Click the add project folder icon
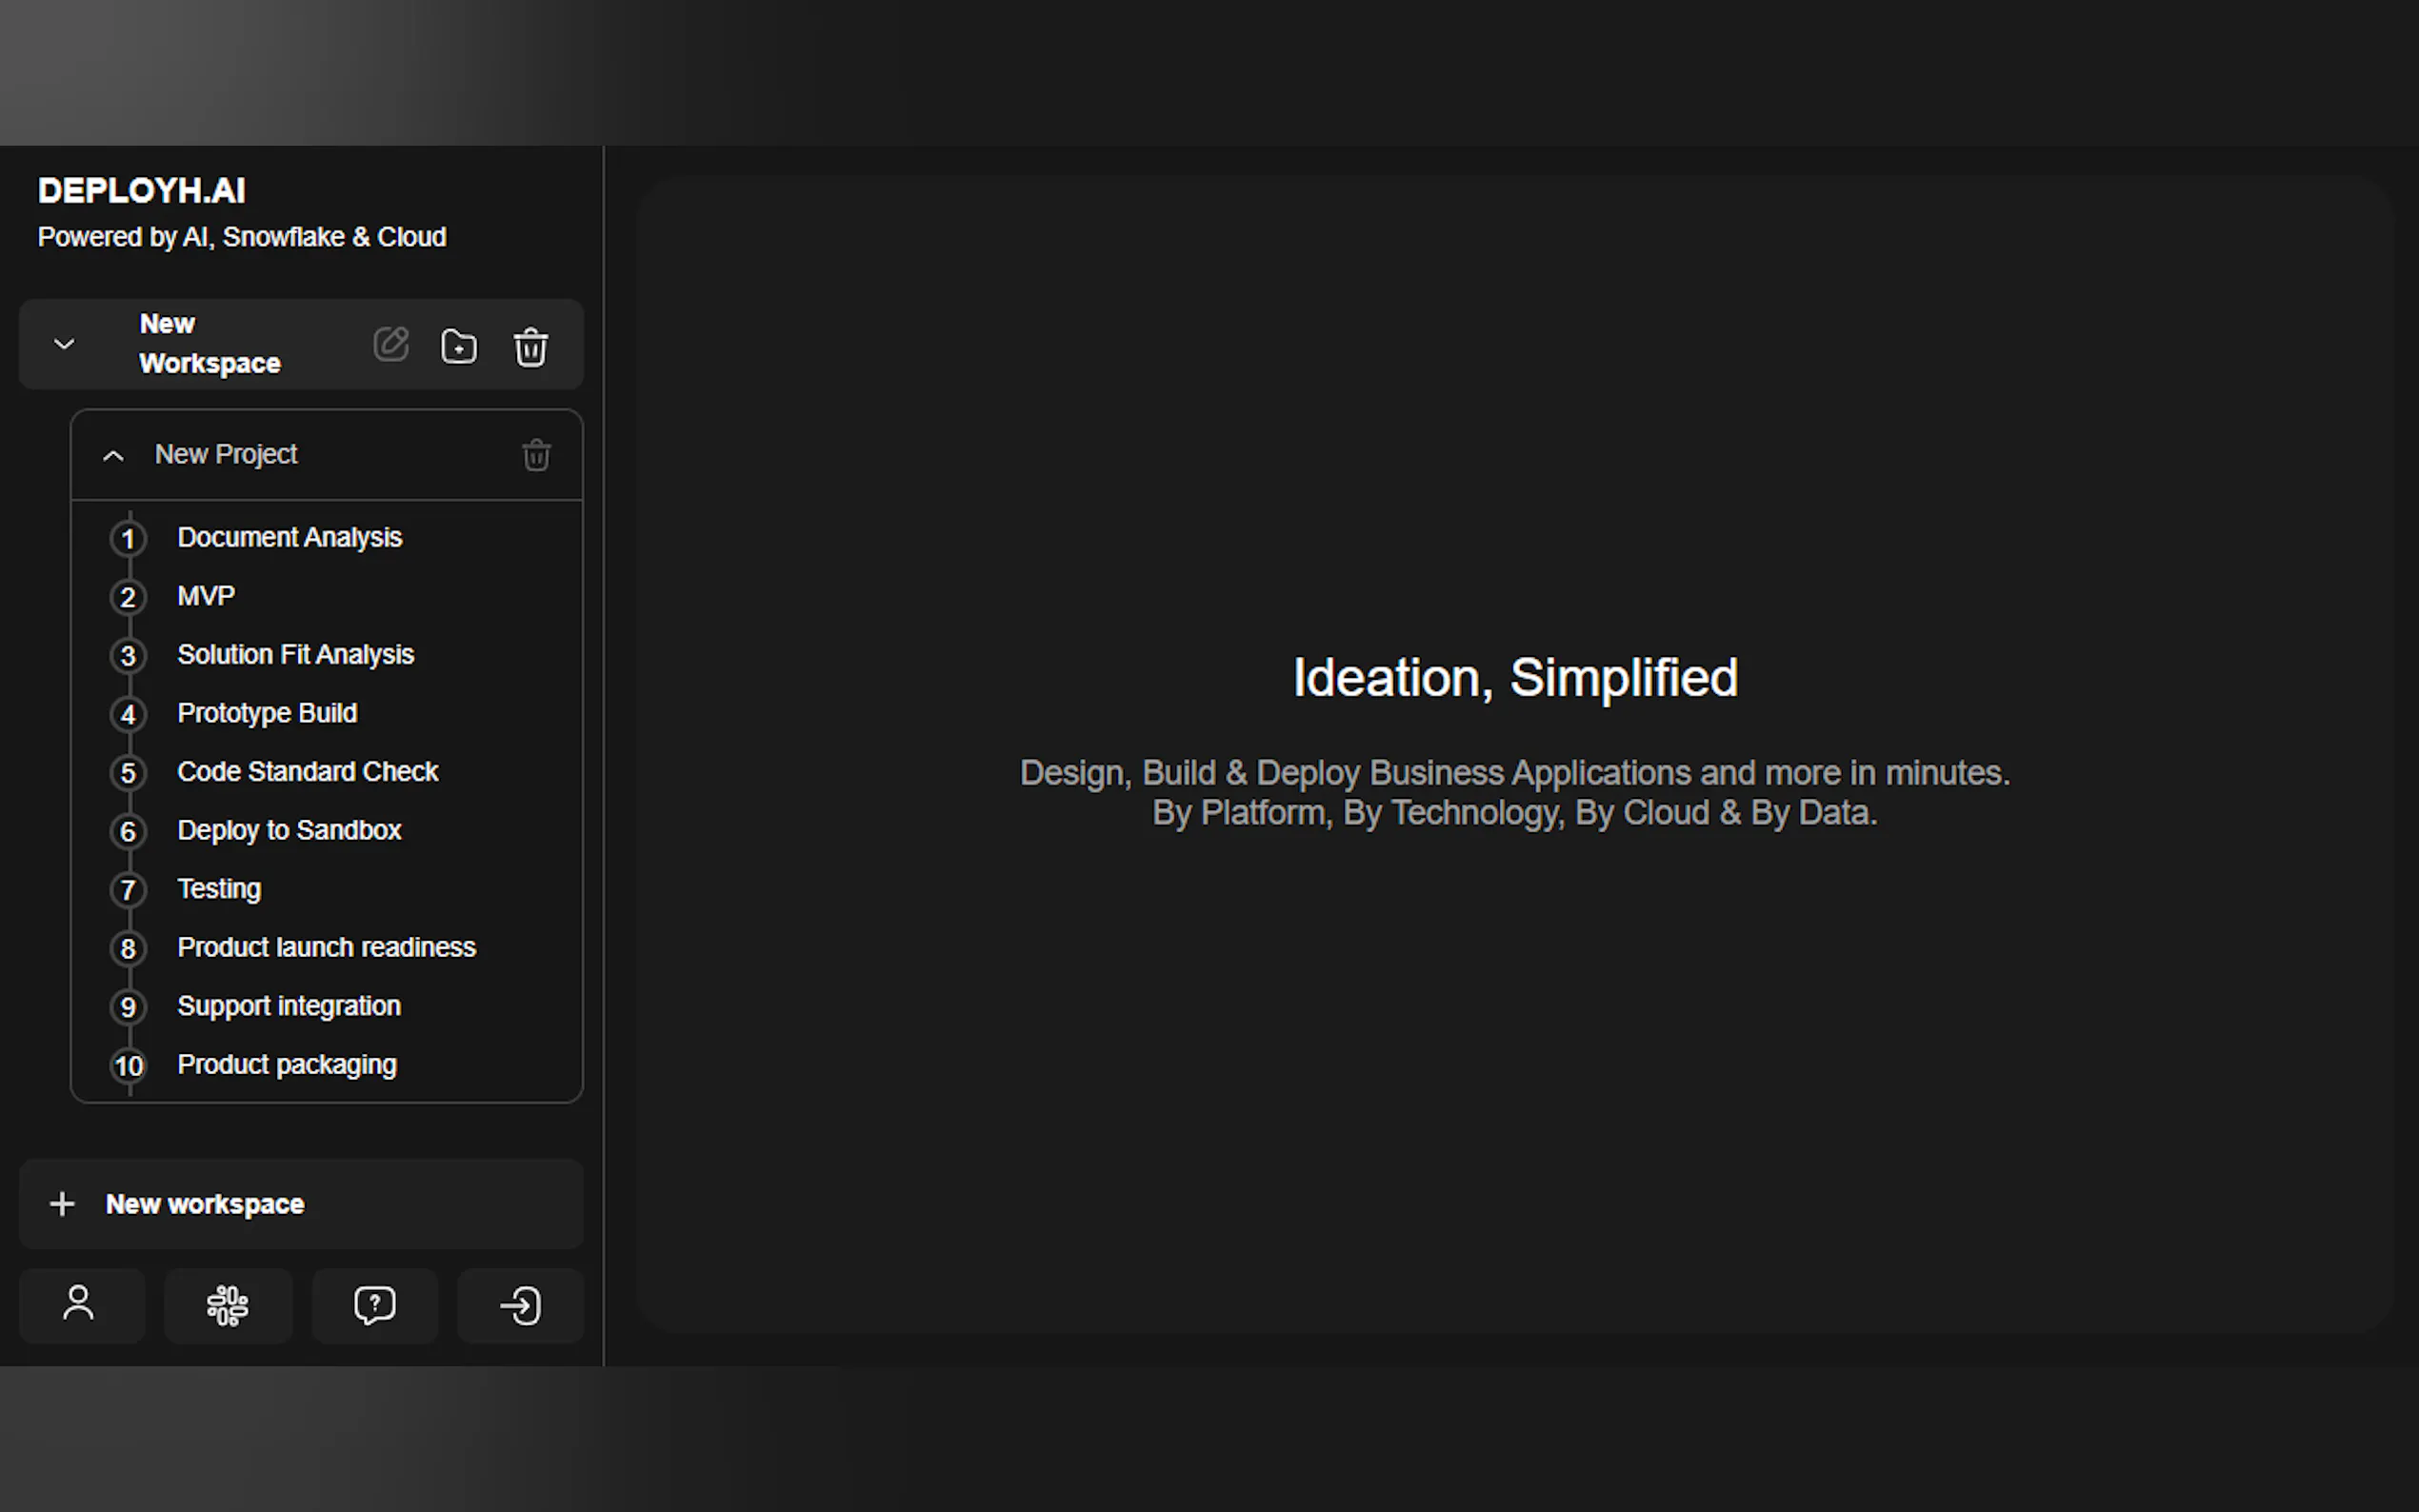 coord(459,346)
